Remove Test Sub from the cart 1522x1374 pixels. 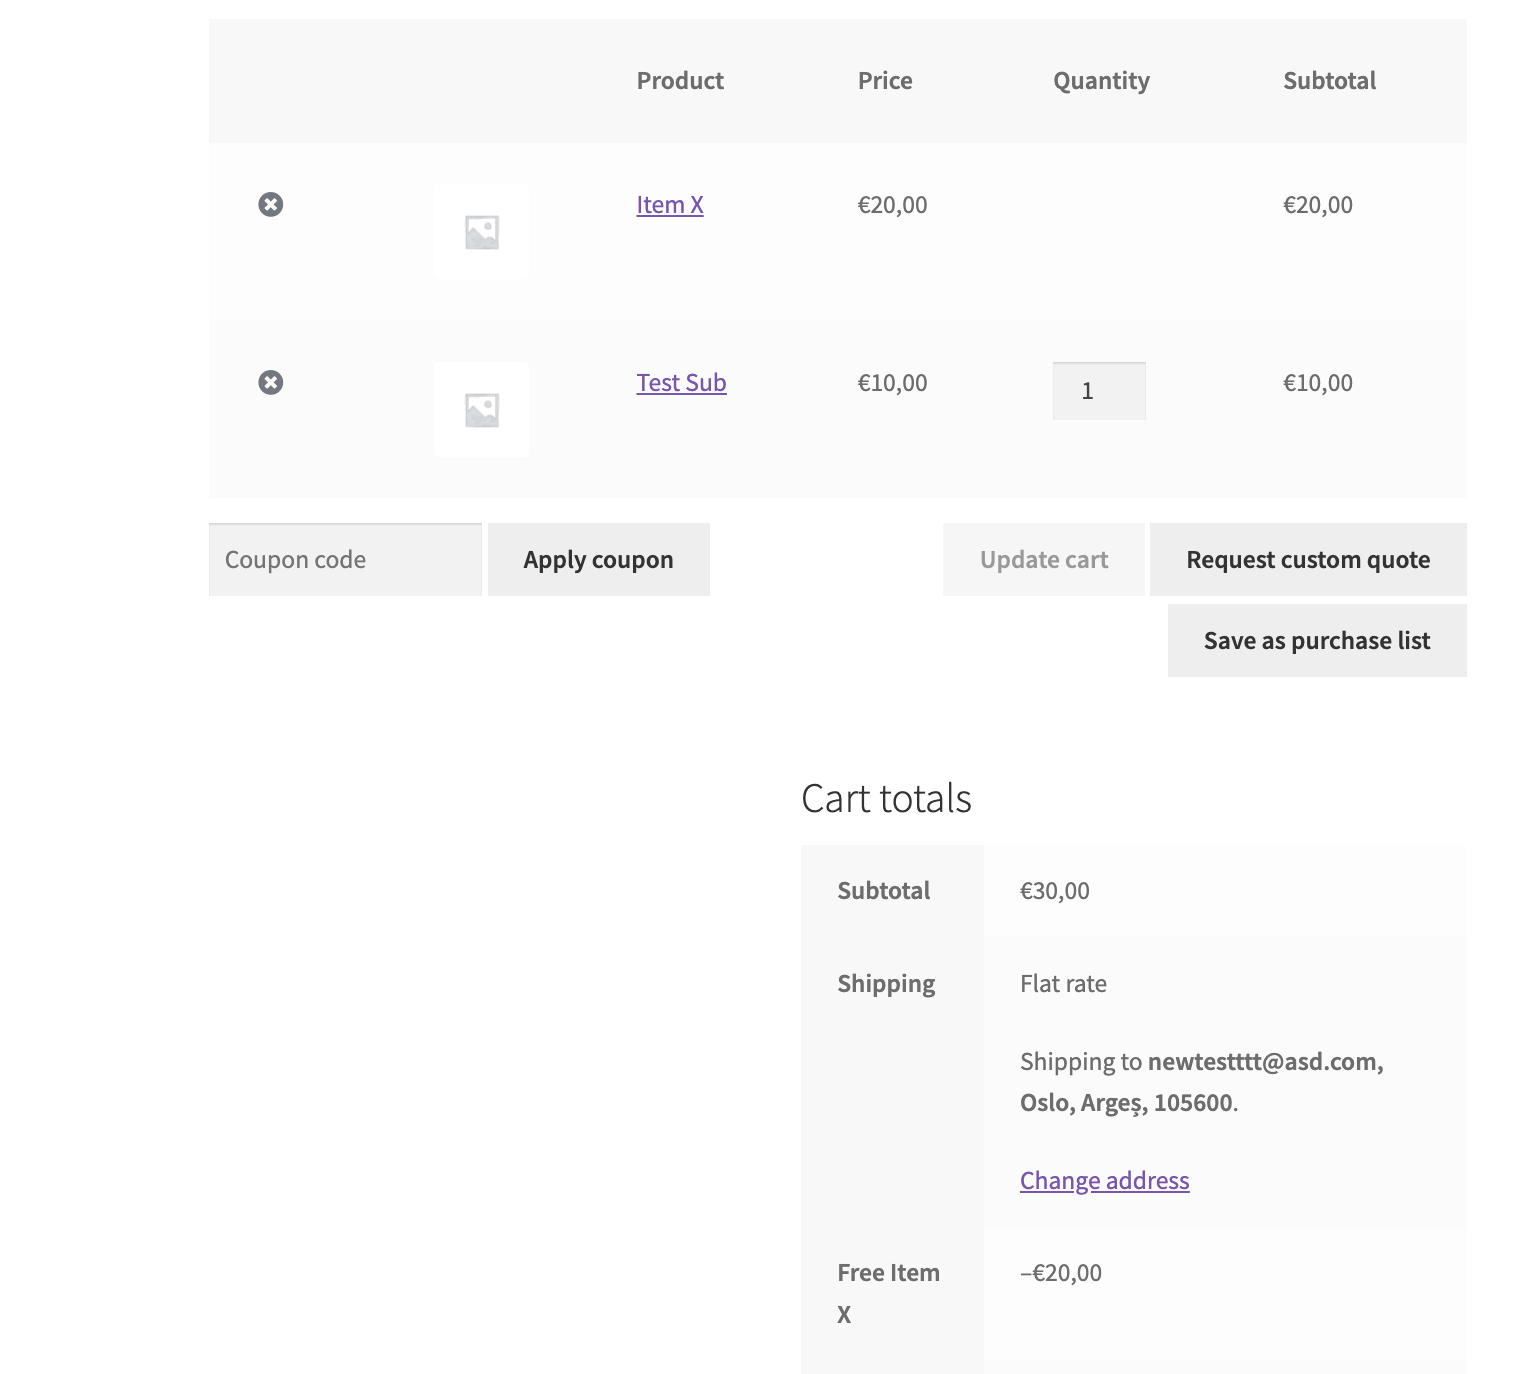click(x=271, y=383)
